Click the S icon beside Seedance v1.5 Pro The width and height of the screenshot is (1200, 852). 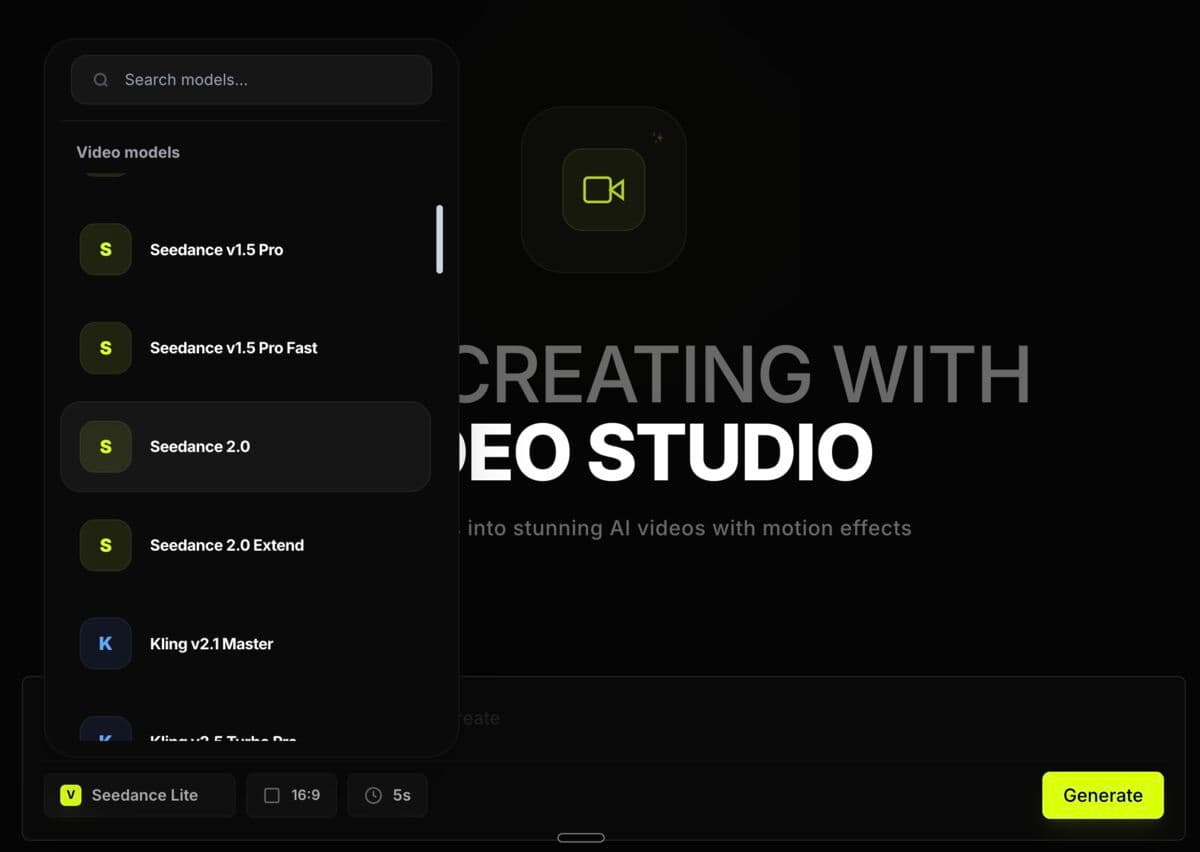(106, 250)
